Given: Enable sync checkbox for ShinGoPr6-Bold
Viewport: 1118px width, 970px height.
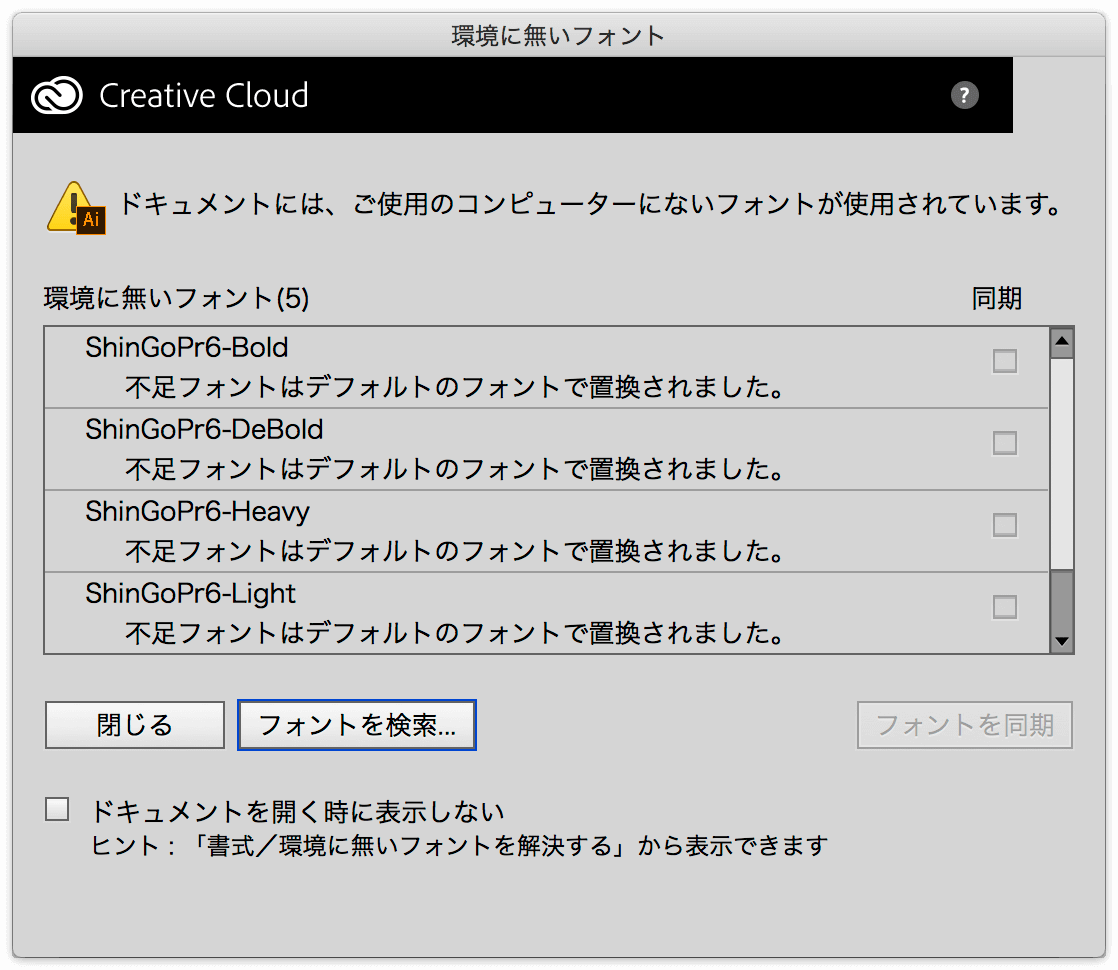Looking at the screenshot, I should 1005,361.
